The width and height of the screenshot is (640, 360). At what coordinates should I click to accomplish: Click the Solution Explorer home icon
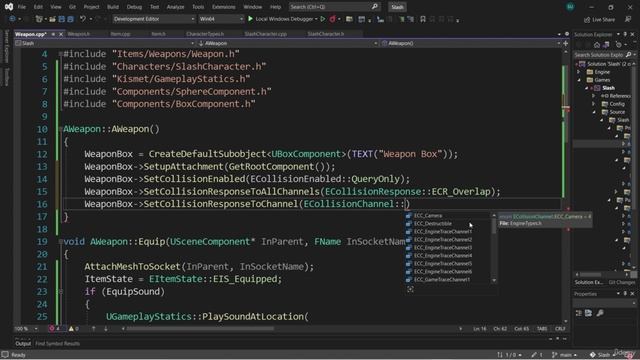[x=597, y=45]
